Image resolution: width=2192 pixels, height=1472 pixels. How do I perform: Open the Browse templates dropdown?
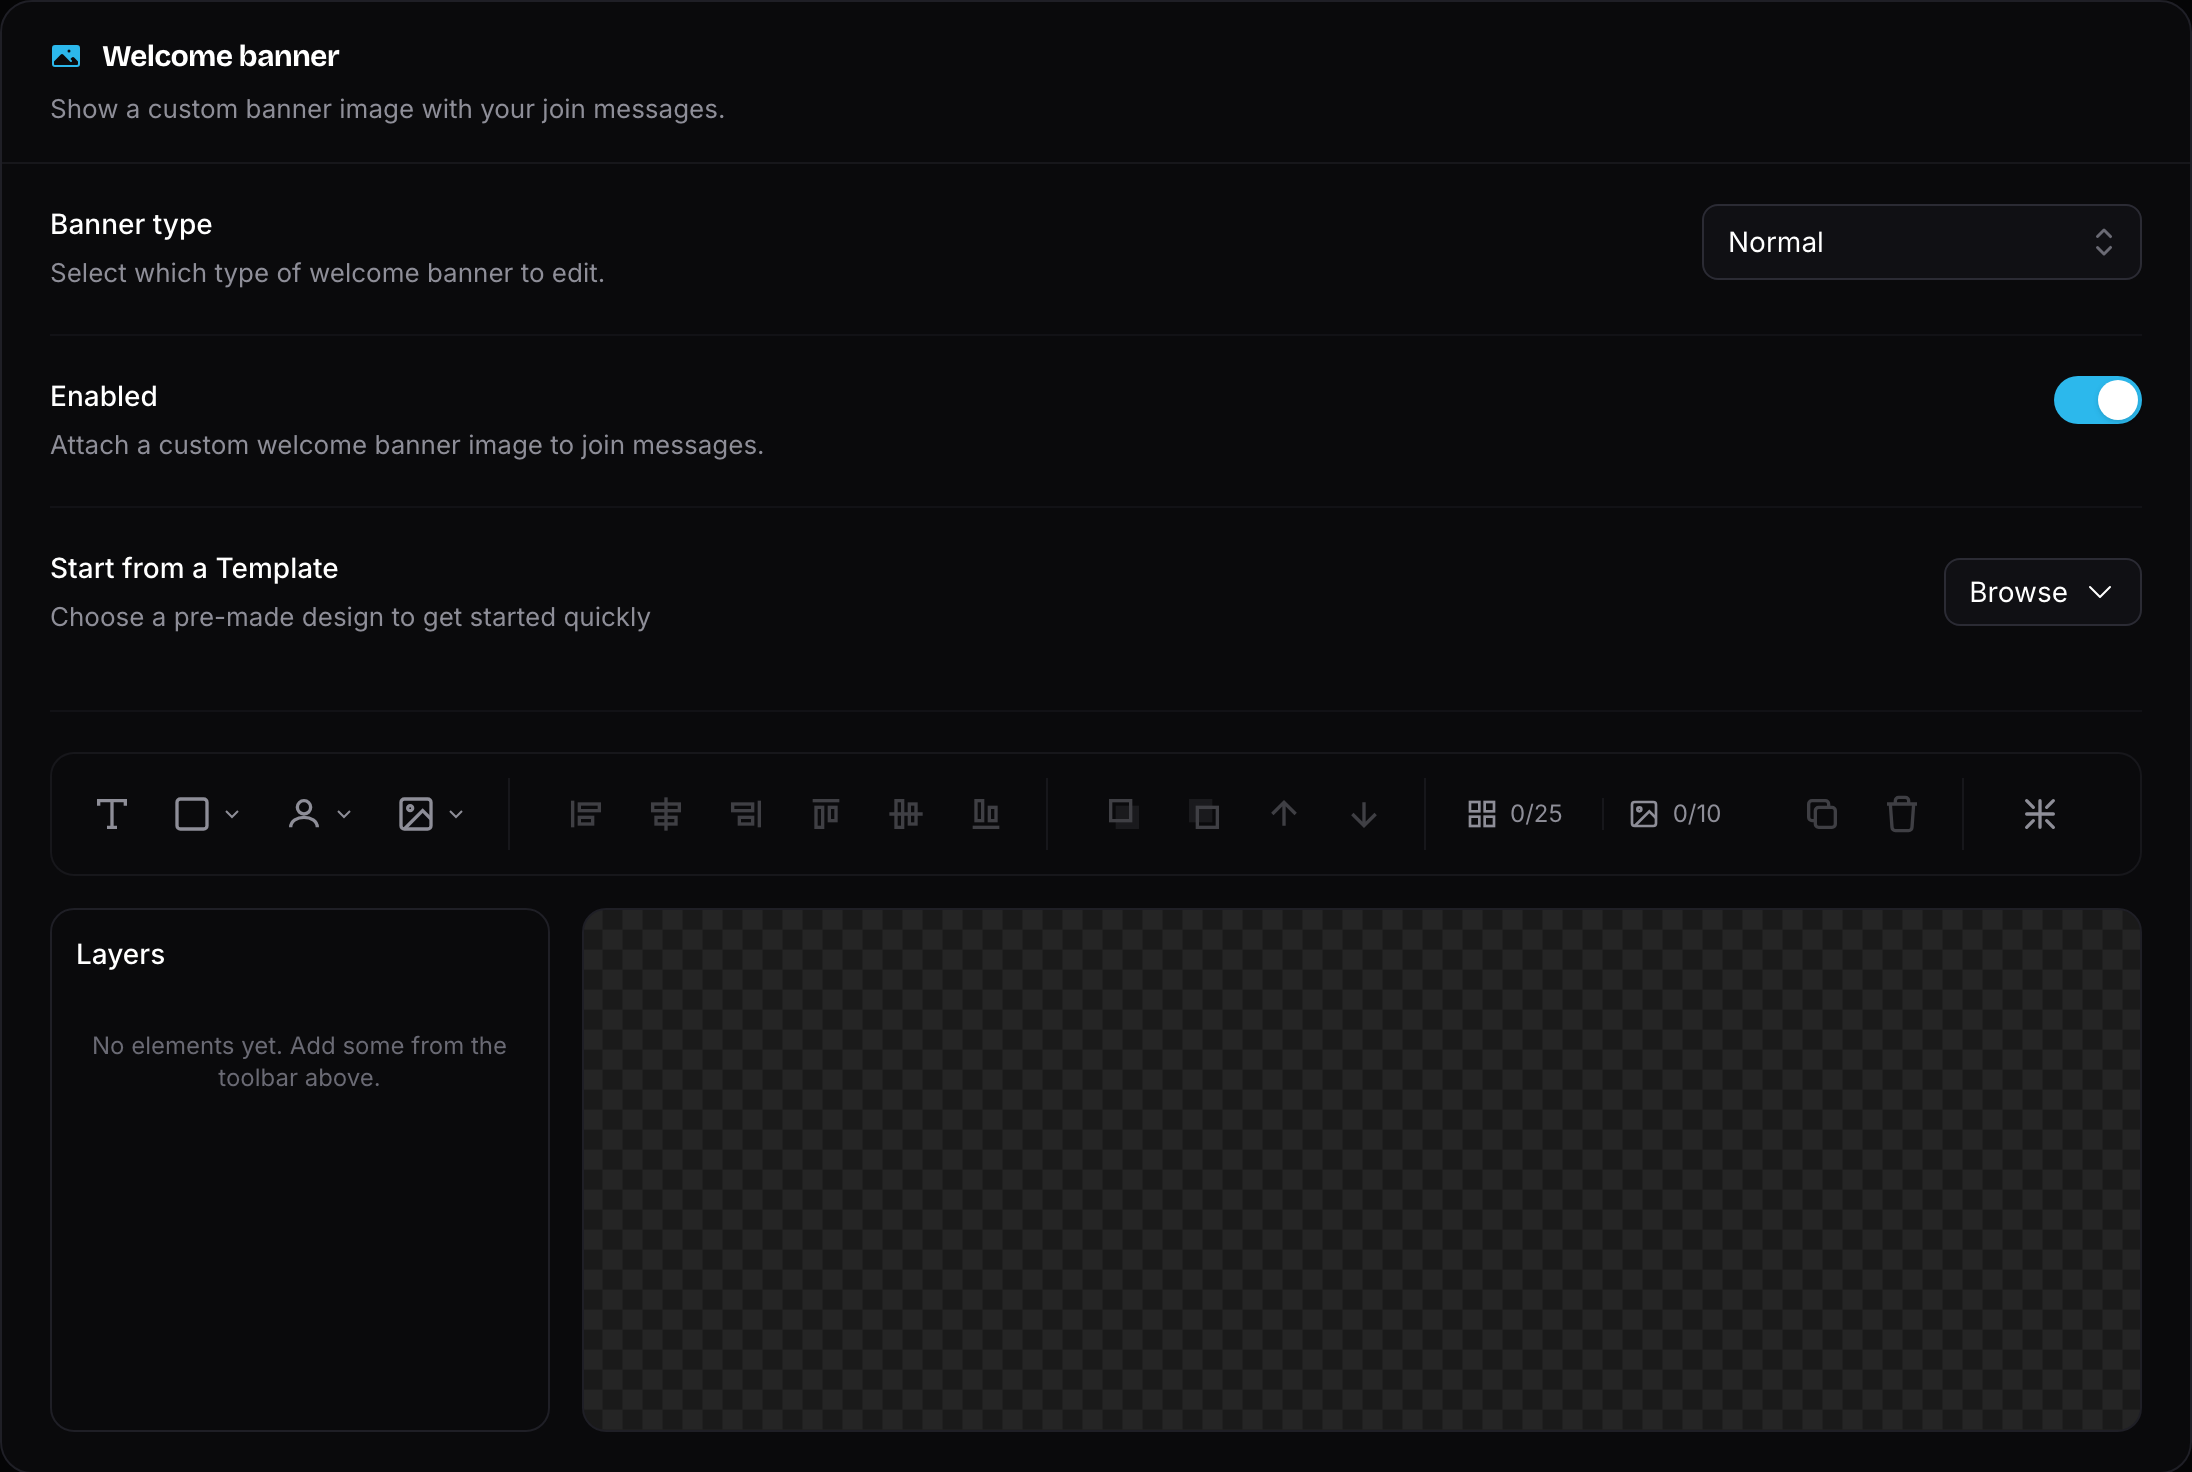(x=2042, y=592)
